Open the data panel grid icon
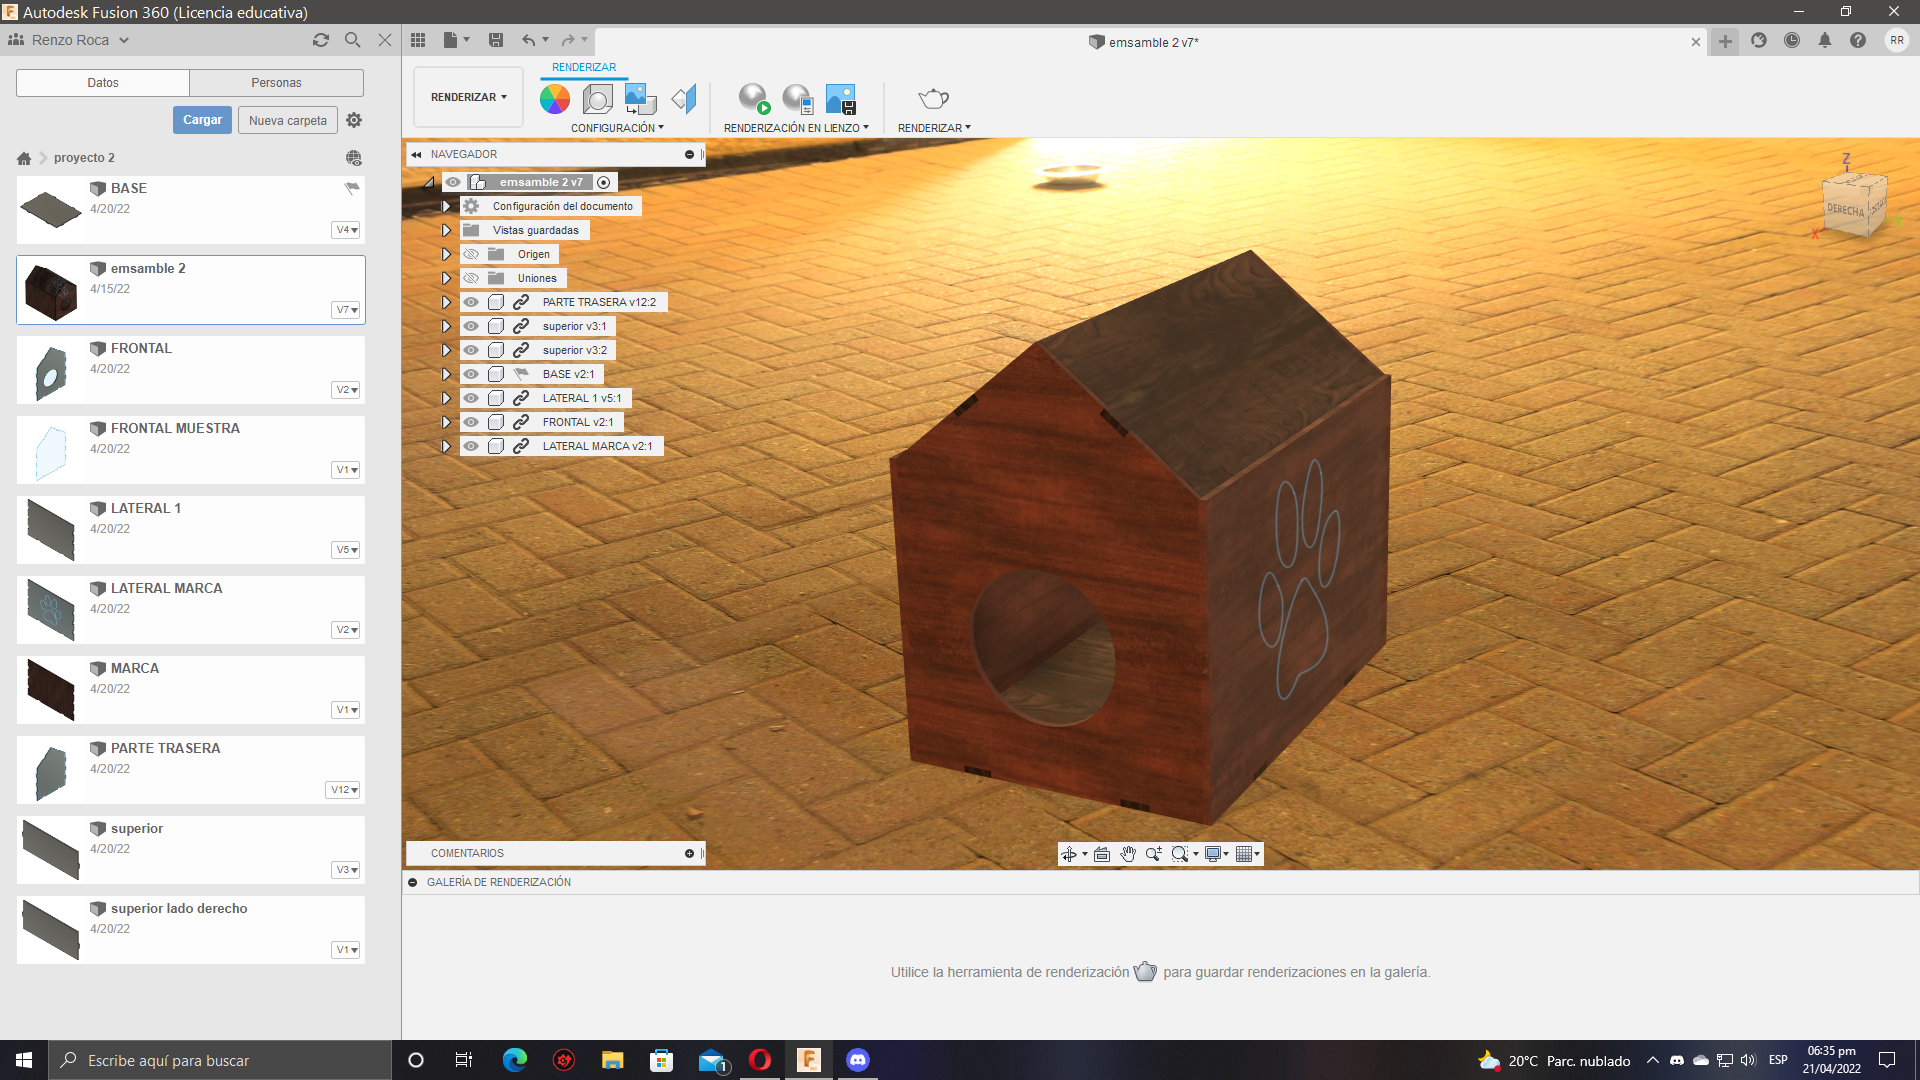Viewport: 1920px width, 1080px height. [418, 40]
